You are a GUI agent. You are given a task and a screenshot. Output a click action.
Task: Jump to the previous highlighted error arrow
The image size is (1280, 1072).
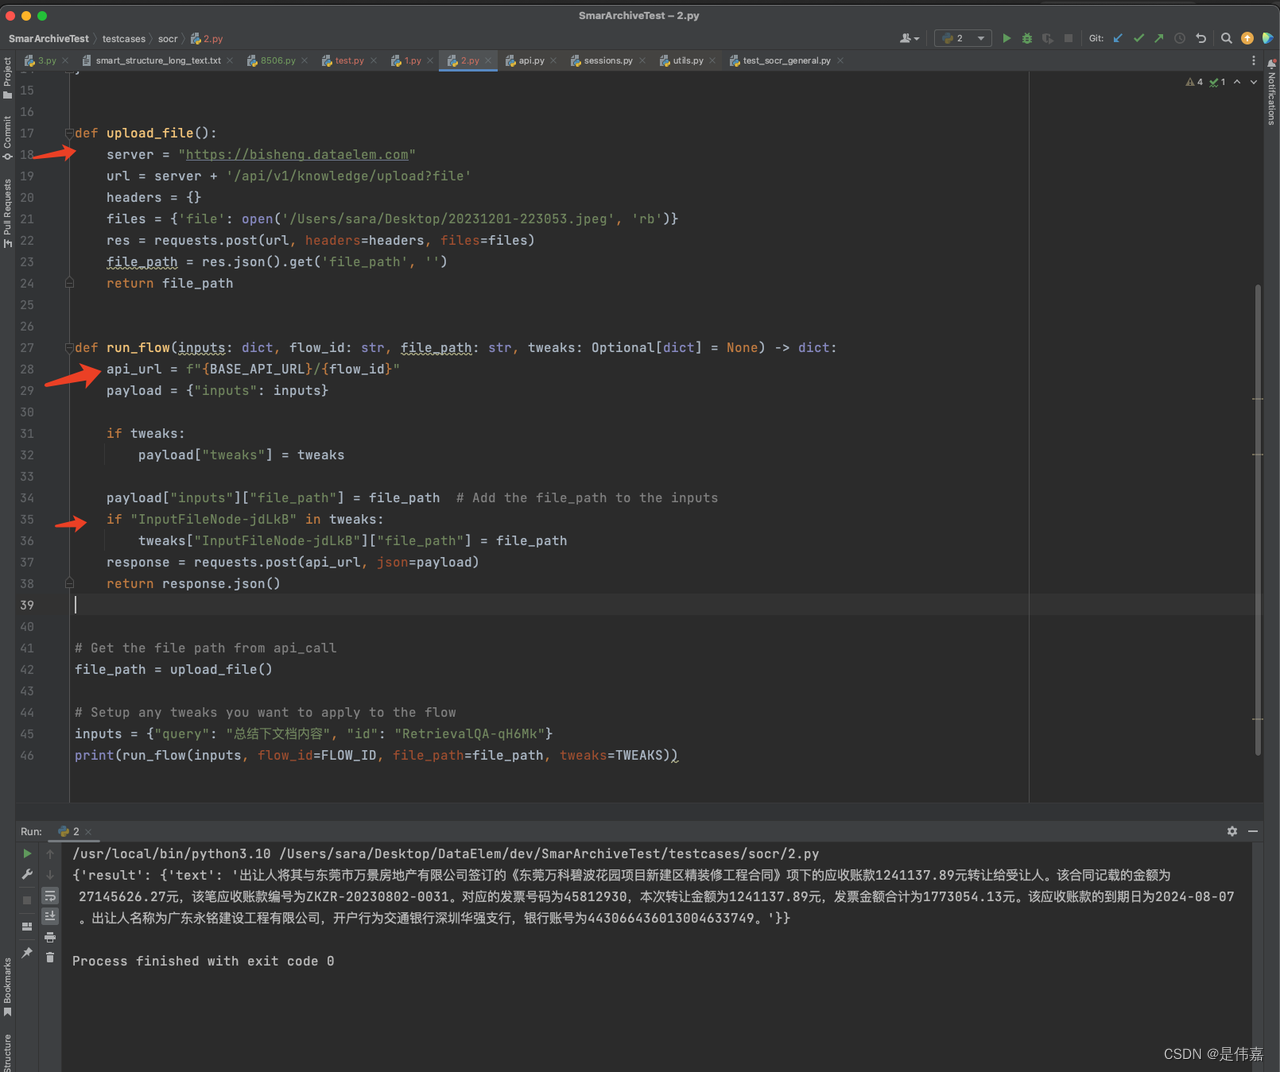tap(1237, 82)
